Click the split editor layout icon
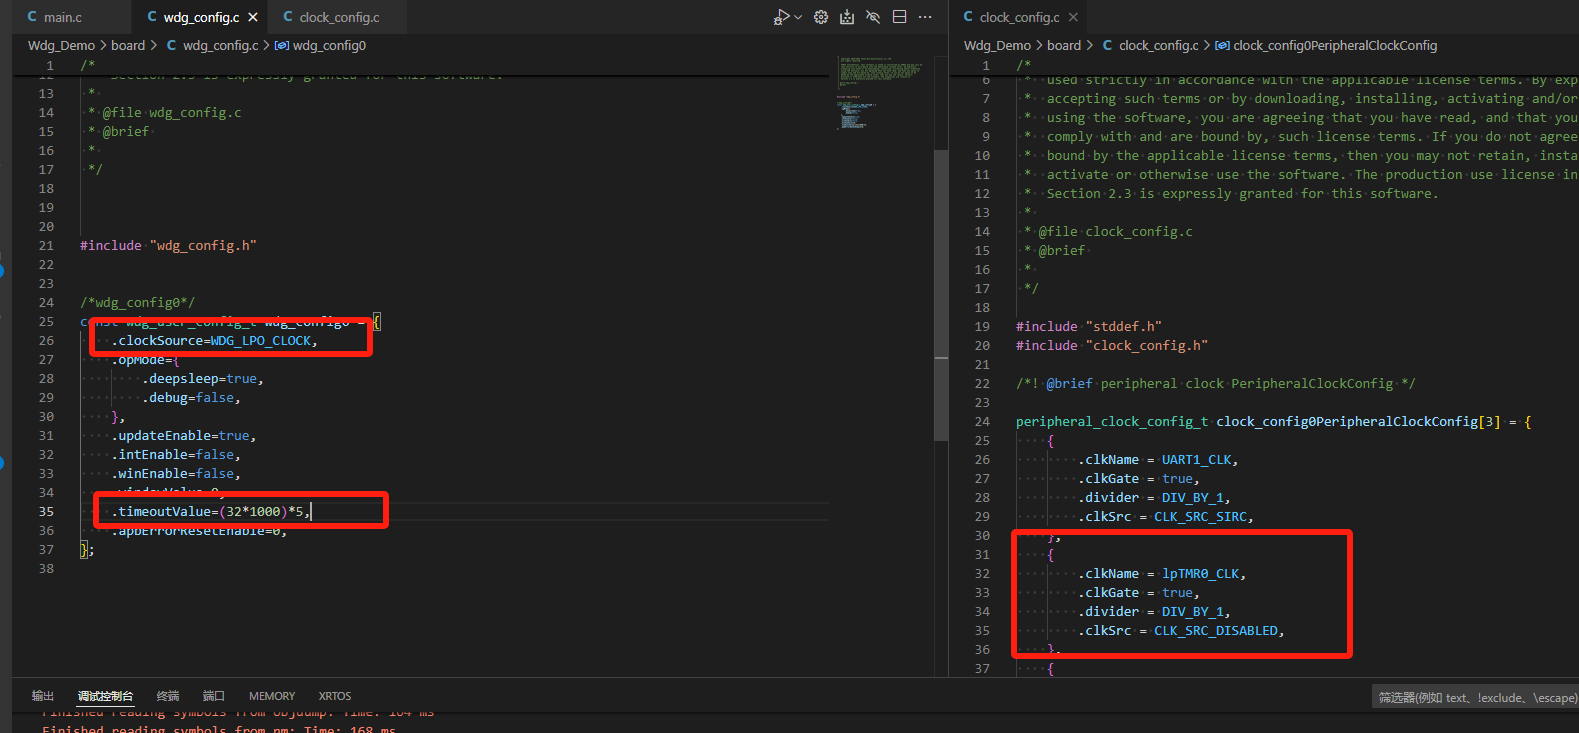 point(899,17)
